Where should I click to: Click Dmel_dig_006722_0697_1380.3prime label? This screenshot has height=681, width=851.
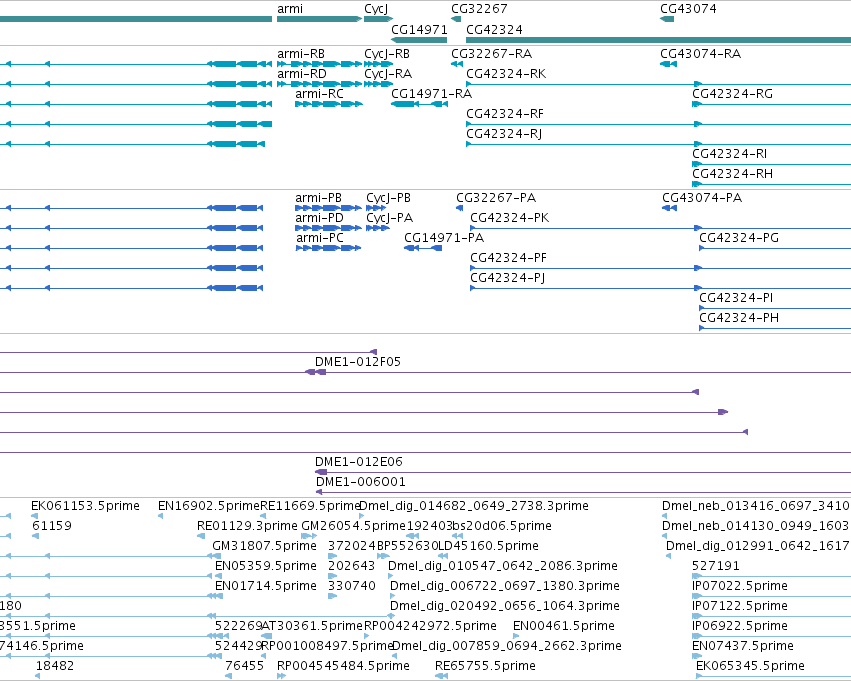tap(505, 587)
